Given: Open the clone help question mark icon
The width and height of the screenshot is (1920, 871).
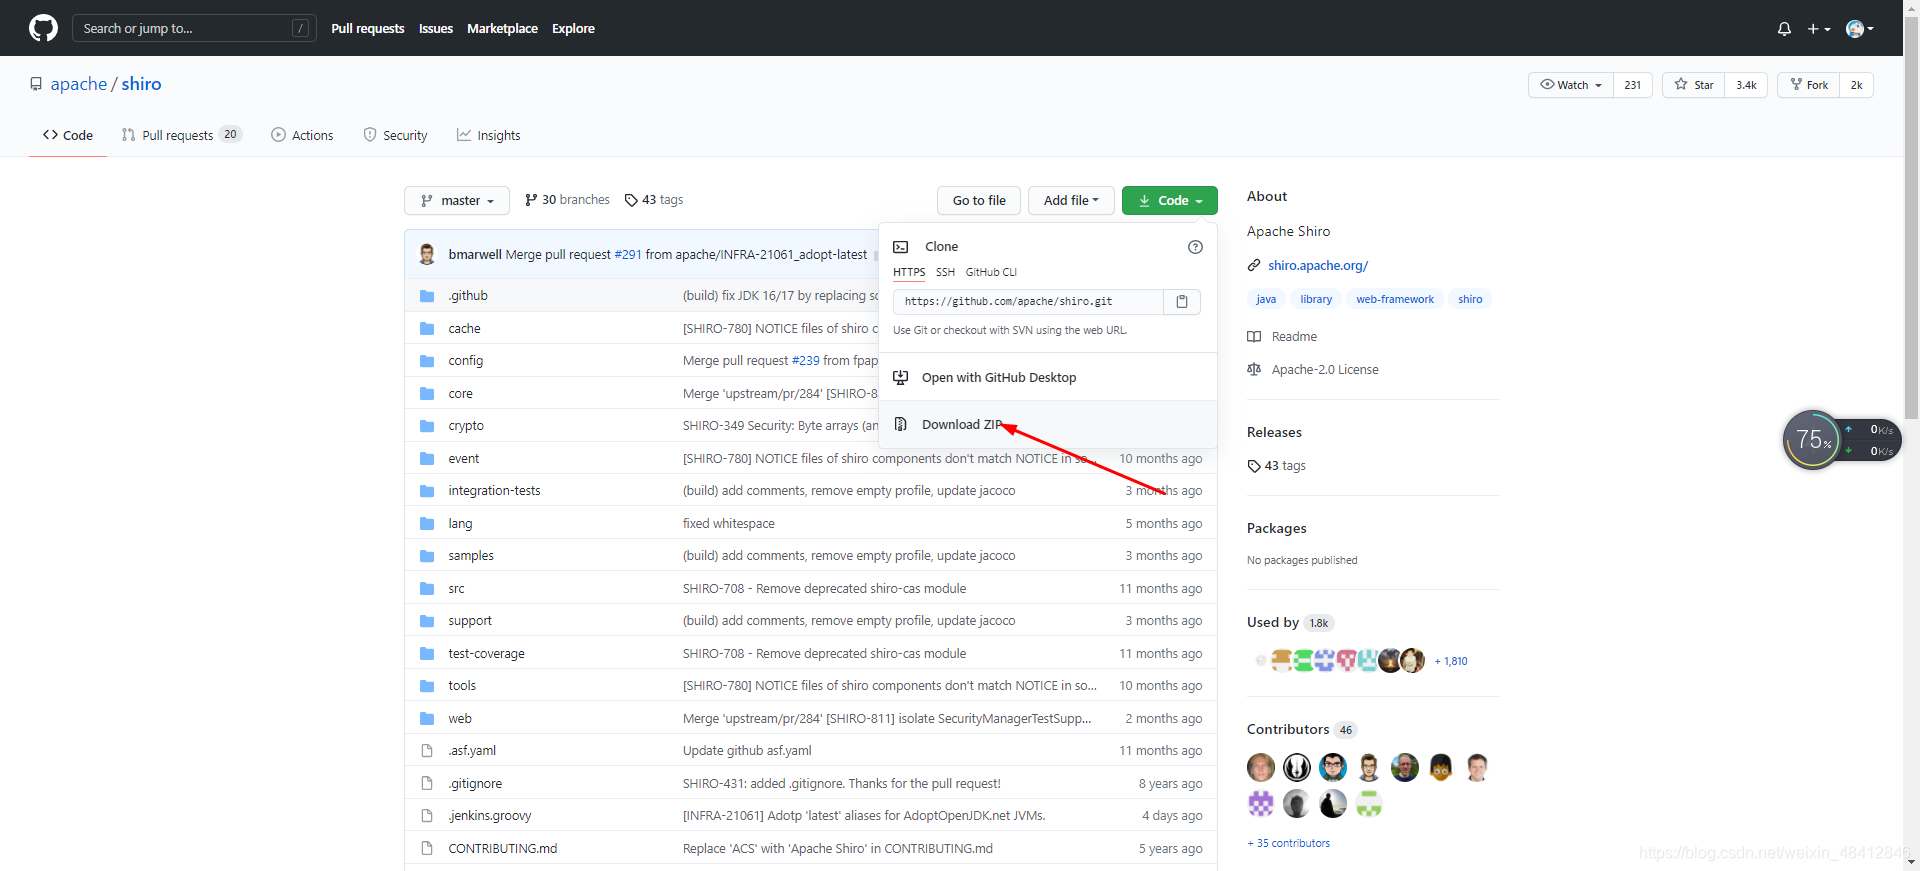Looking at the screenshot, I should point(1195,247).
